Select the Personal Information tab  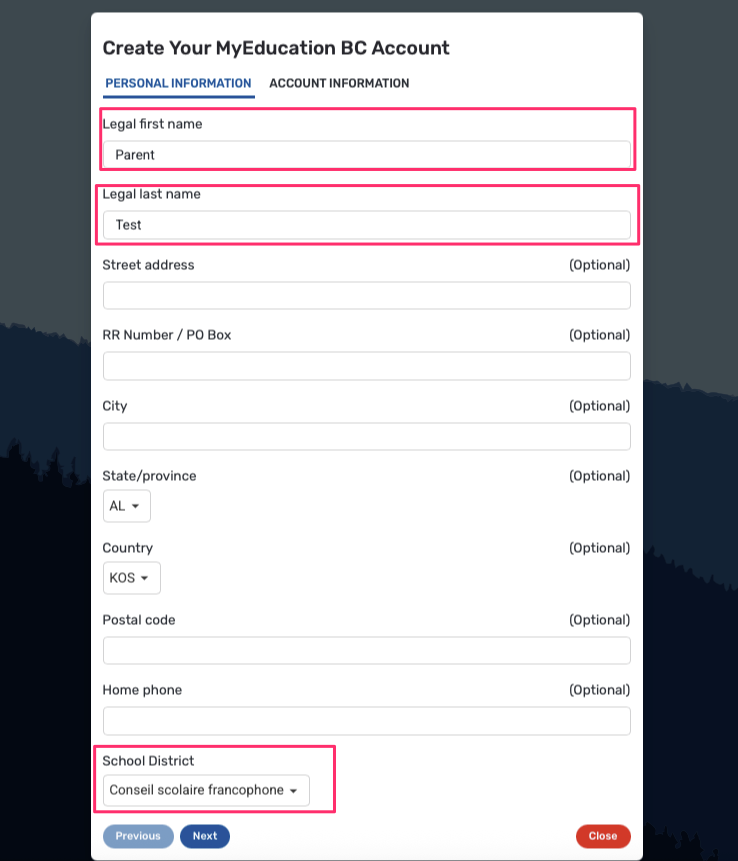coord(178,83)
